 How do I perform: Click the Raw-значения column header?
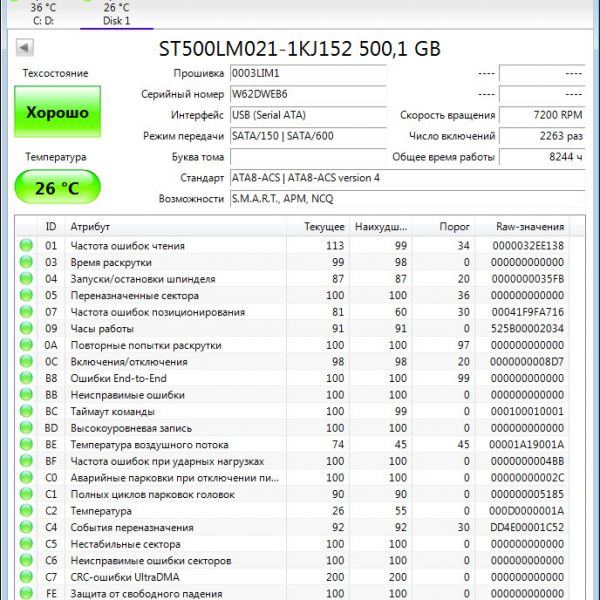pyautogui.click(x=522, y=227)
